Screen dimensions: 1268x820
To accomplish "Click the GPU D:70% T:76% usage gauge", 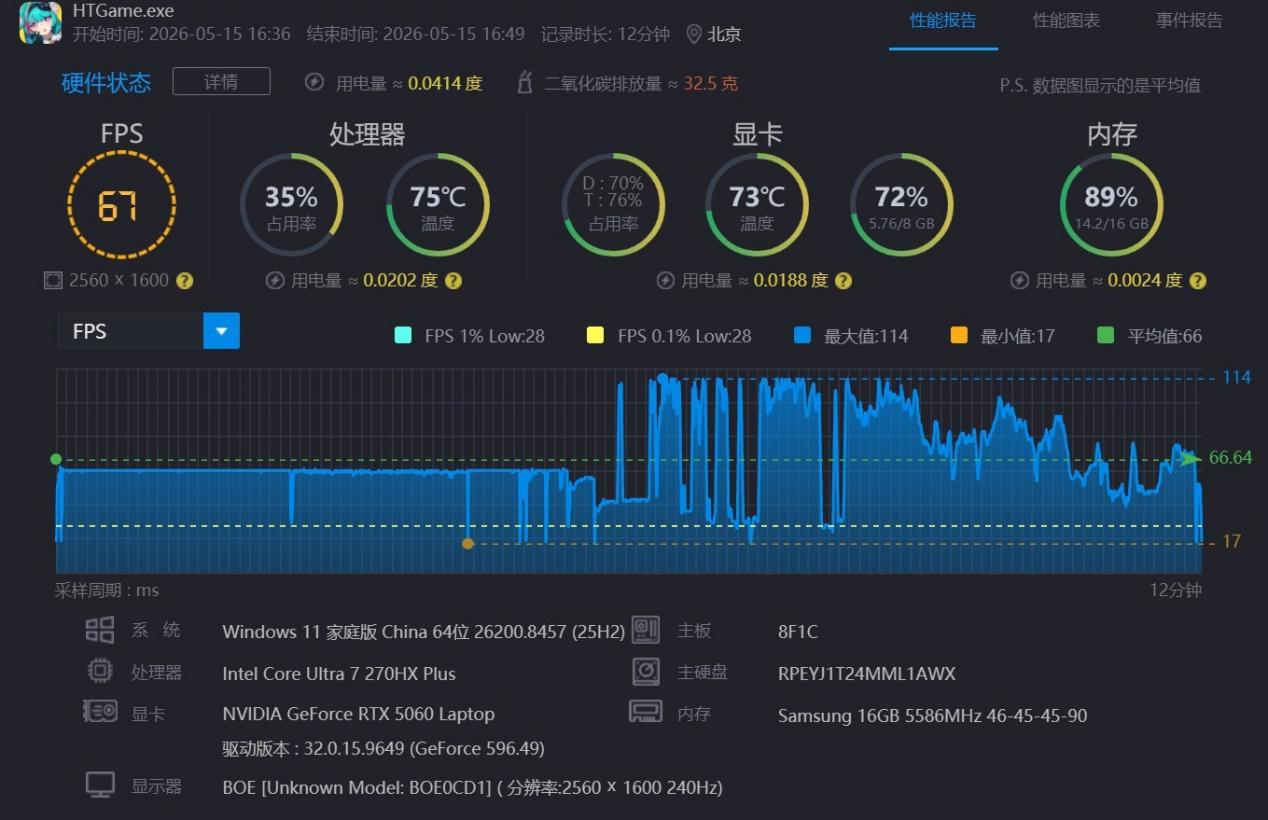I will 613,205.
